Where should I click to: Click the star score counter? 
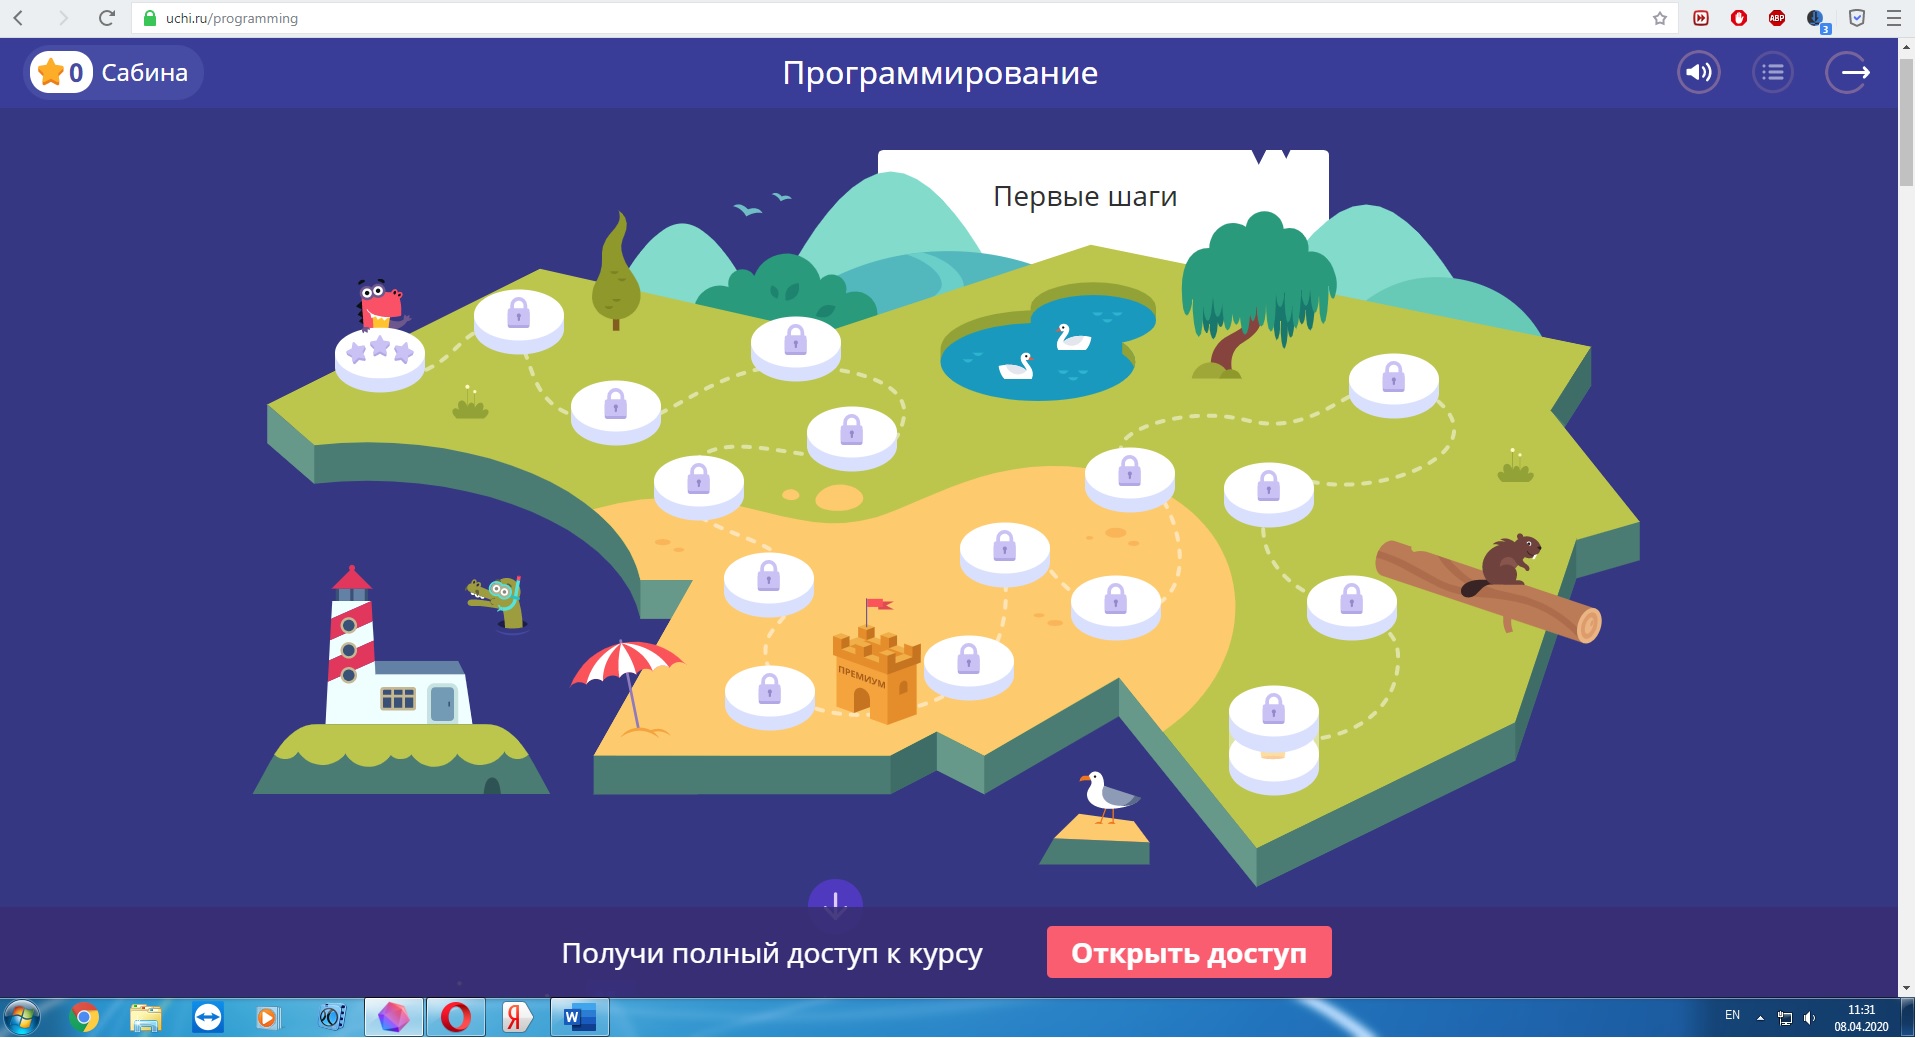pos(61,73)
